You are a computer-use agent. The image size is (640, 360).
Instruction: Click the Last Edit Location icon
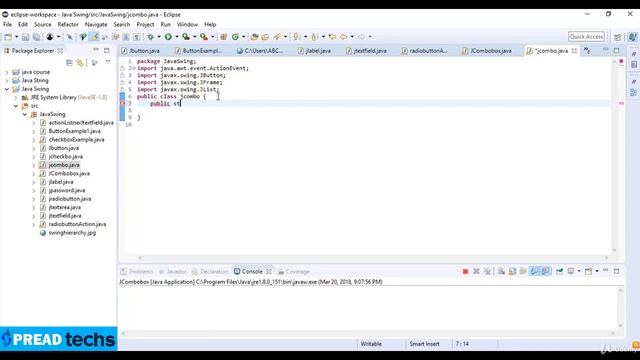tap(332, 37)
